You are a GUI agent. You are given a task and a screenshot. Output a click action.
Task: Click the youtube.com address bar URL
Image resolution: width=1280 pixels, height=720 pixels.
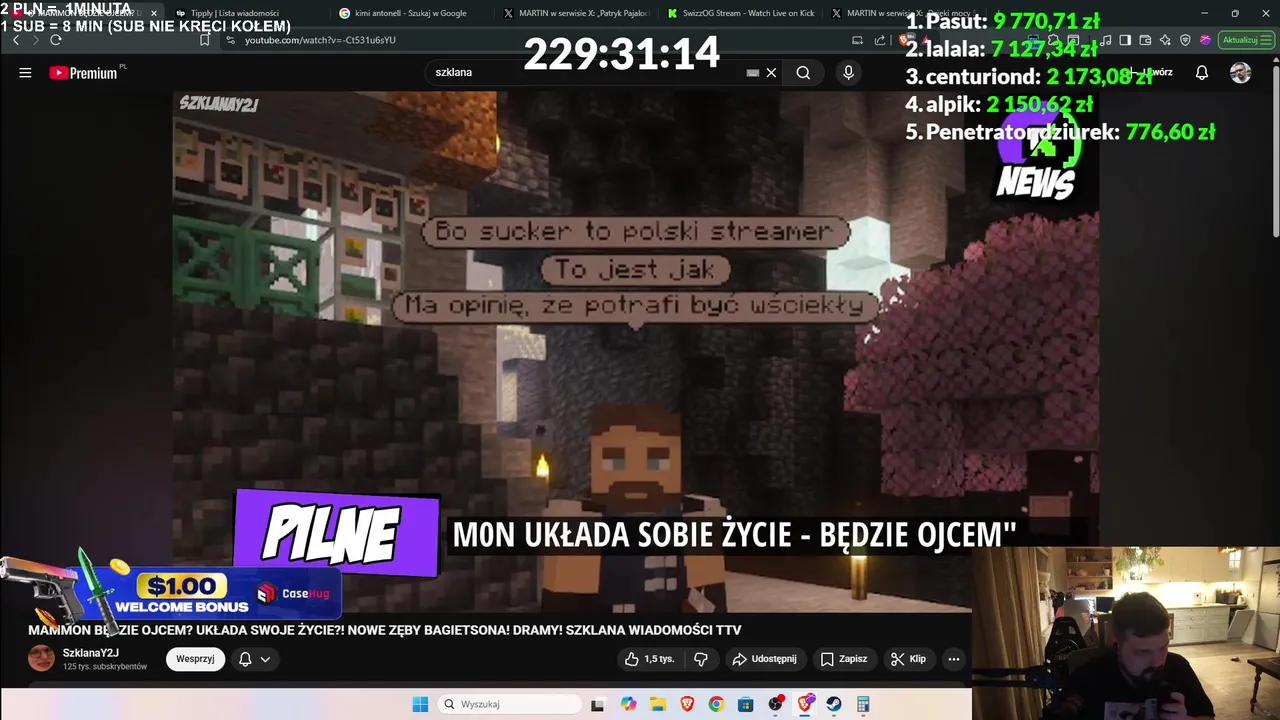tap(320, 40)
